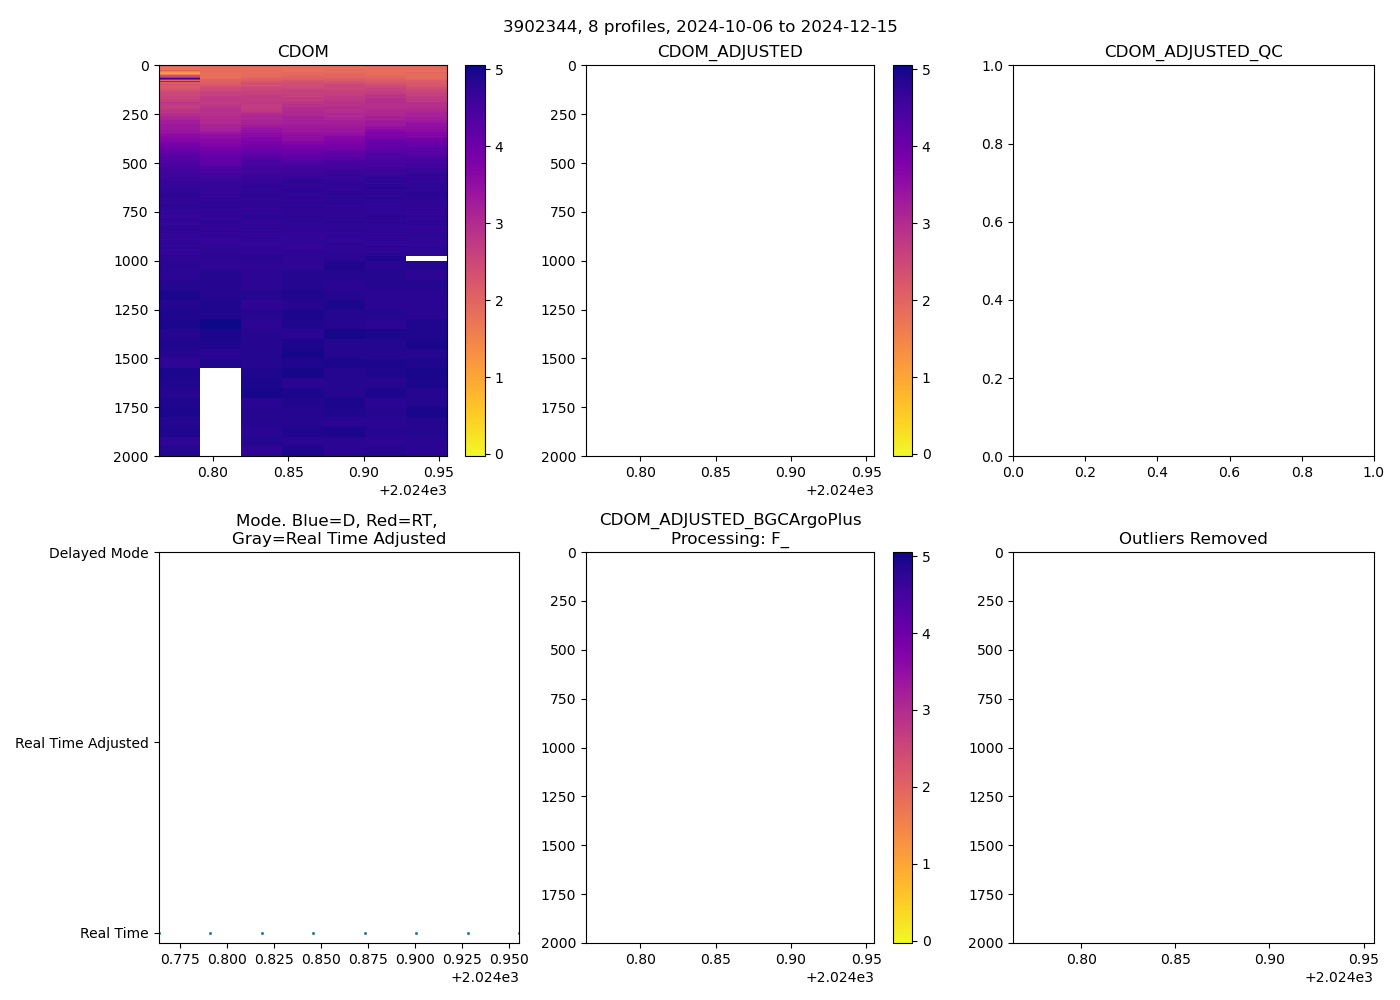Select the CDOM_ADJUSTED plot title
1400x1000 pixels.
click(730, 52)
